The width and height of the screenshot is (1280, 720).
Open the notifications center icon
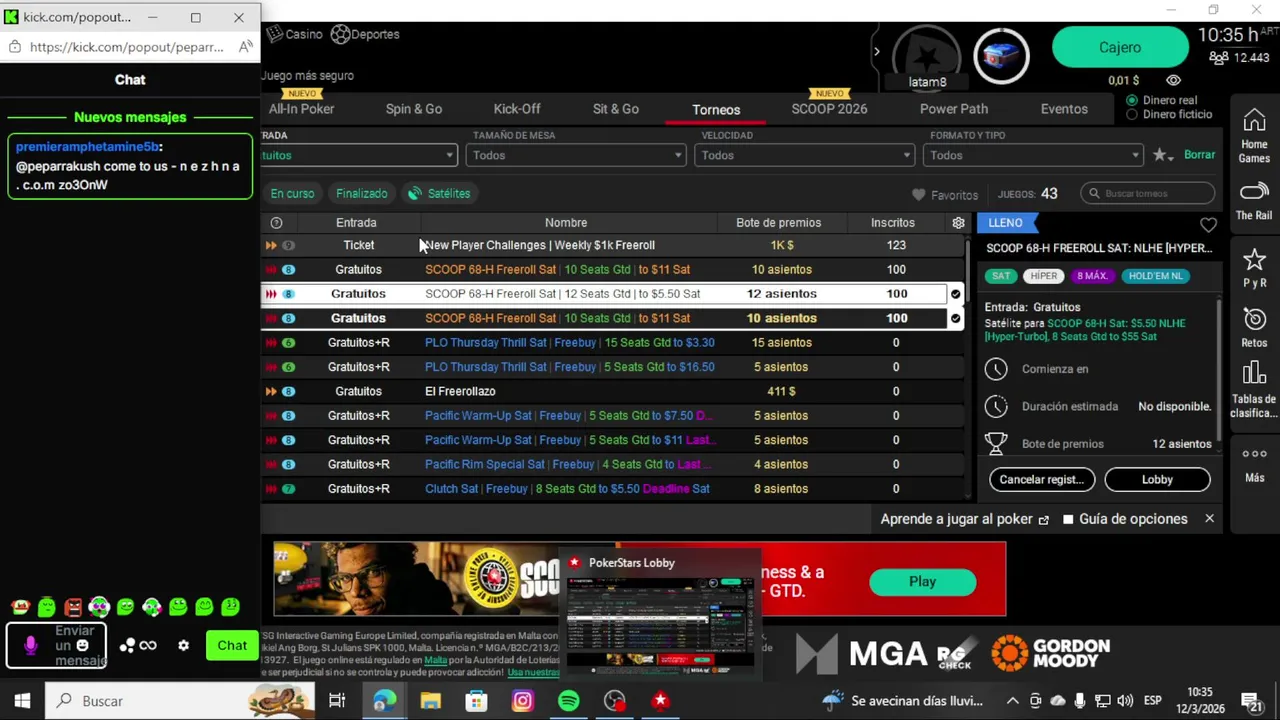[x=1251, y=702]
